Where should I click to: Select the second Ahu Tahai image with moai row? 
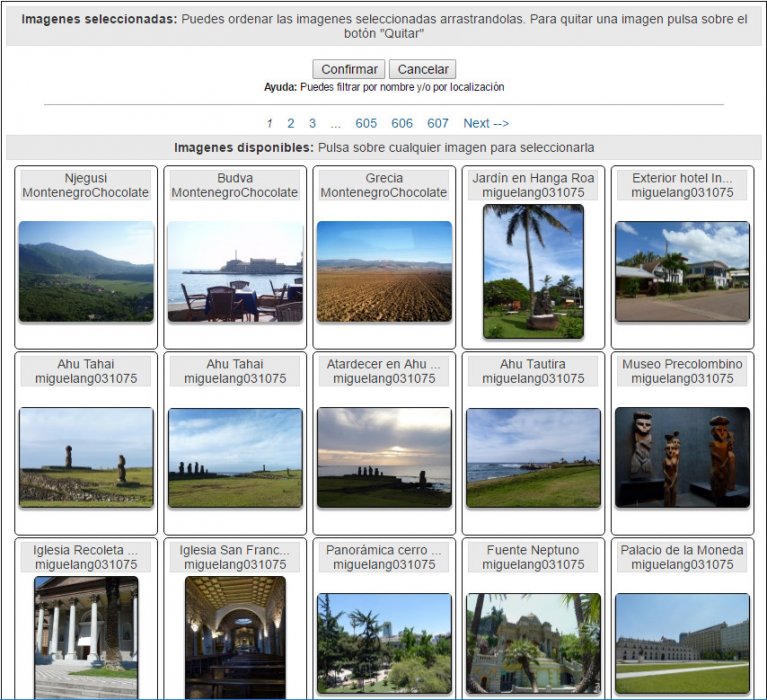(x=235, y=457)
